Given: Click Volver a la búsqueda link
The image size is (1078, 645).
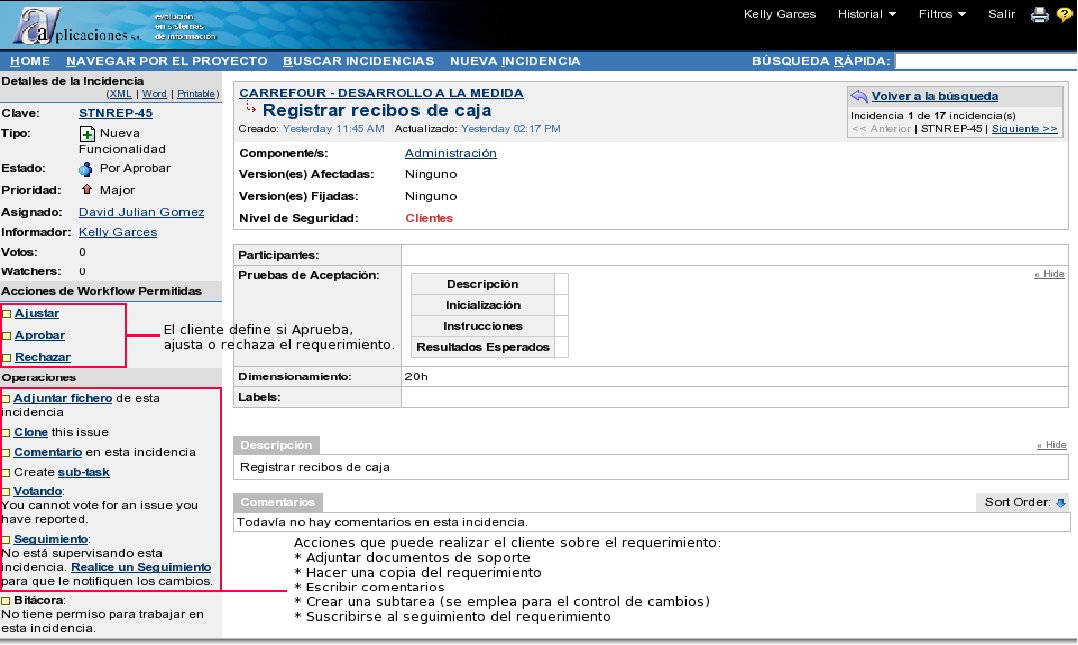Looking at the screenshot, I should pos(934,96).
